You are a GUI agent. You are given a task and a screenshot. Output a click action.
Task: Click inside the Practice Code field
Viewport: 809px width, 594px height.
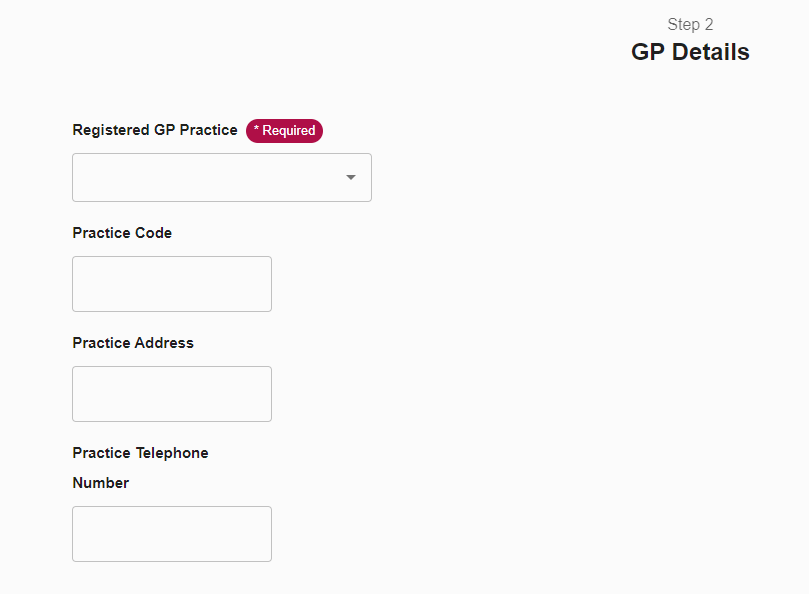point(172,284)
